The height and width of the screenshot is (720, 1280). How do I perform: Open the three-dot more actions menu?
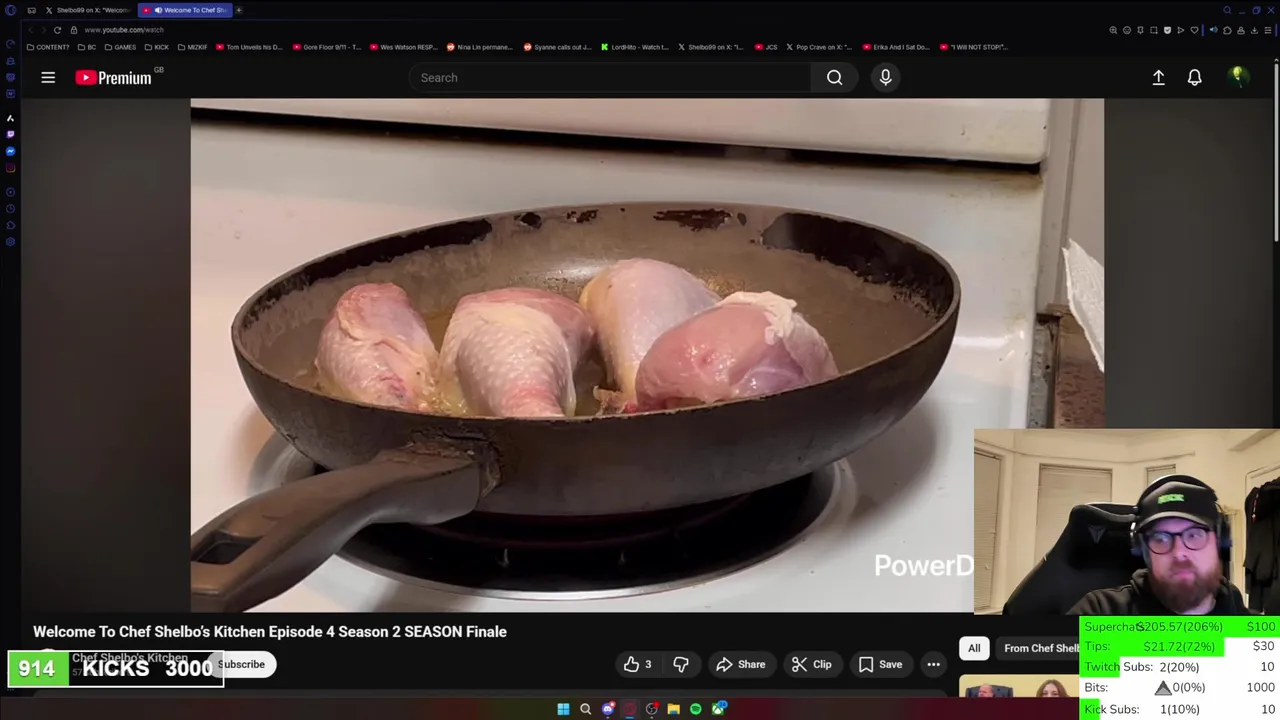click(x=933, y=664)
